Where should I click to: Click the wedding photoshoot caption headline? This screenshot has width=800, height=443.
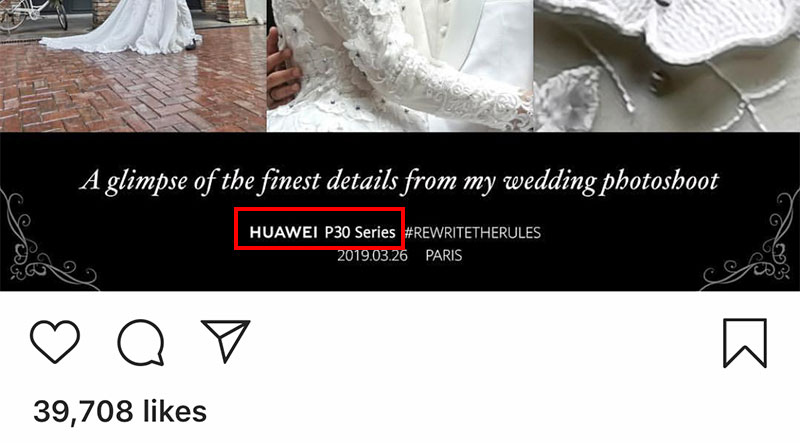(x=399, y=181)
